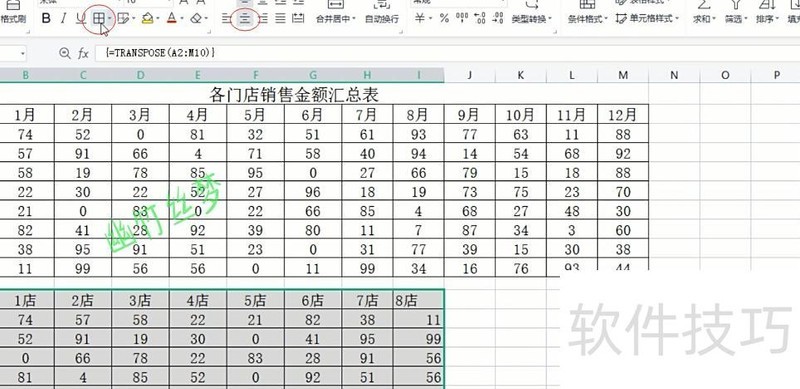Image resolution: width=800 pixels, height=389 pixels.
Task: Open the border style dropdown arrow
Action: 110,19
